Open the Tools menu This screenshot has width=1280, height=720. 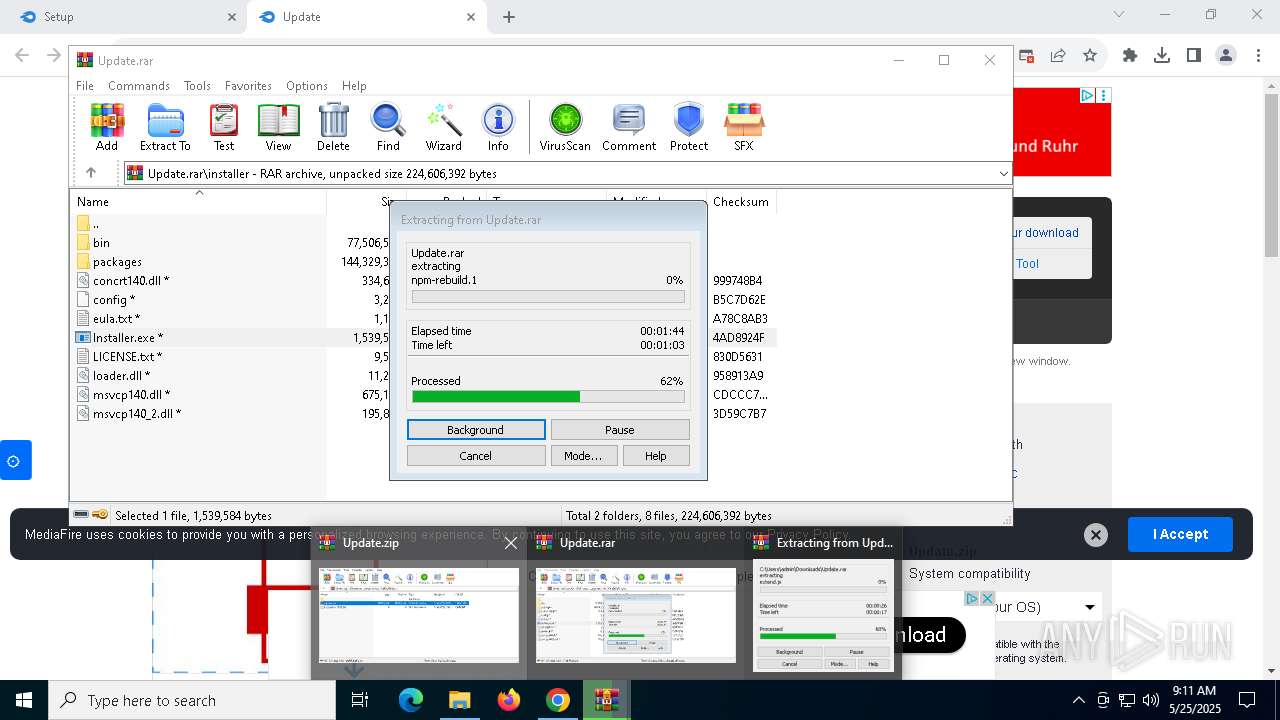click(x=197, y=86)
